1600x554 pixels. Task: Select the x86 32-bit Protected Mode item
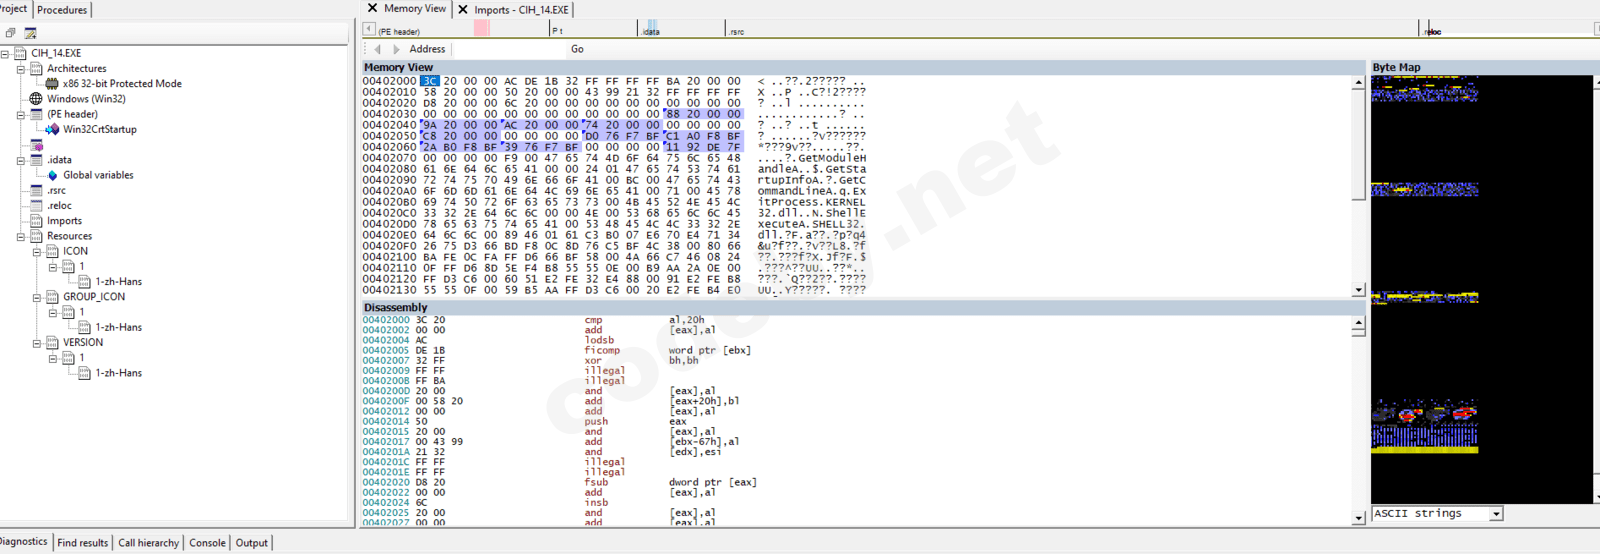point(122,84)
